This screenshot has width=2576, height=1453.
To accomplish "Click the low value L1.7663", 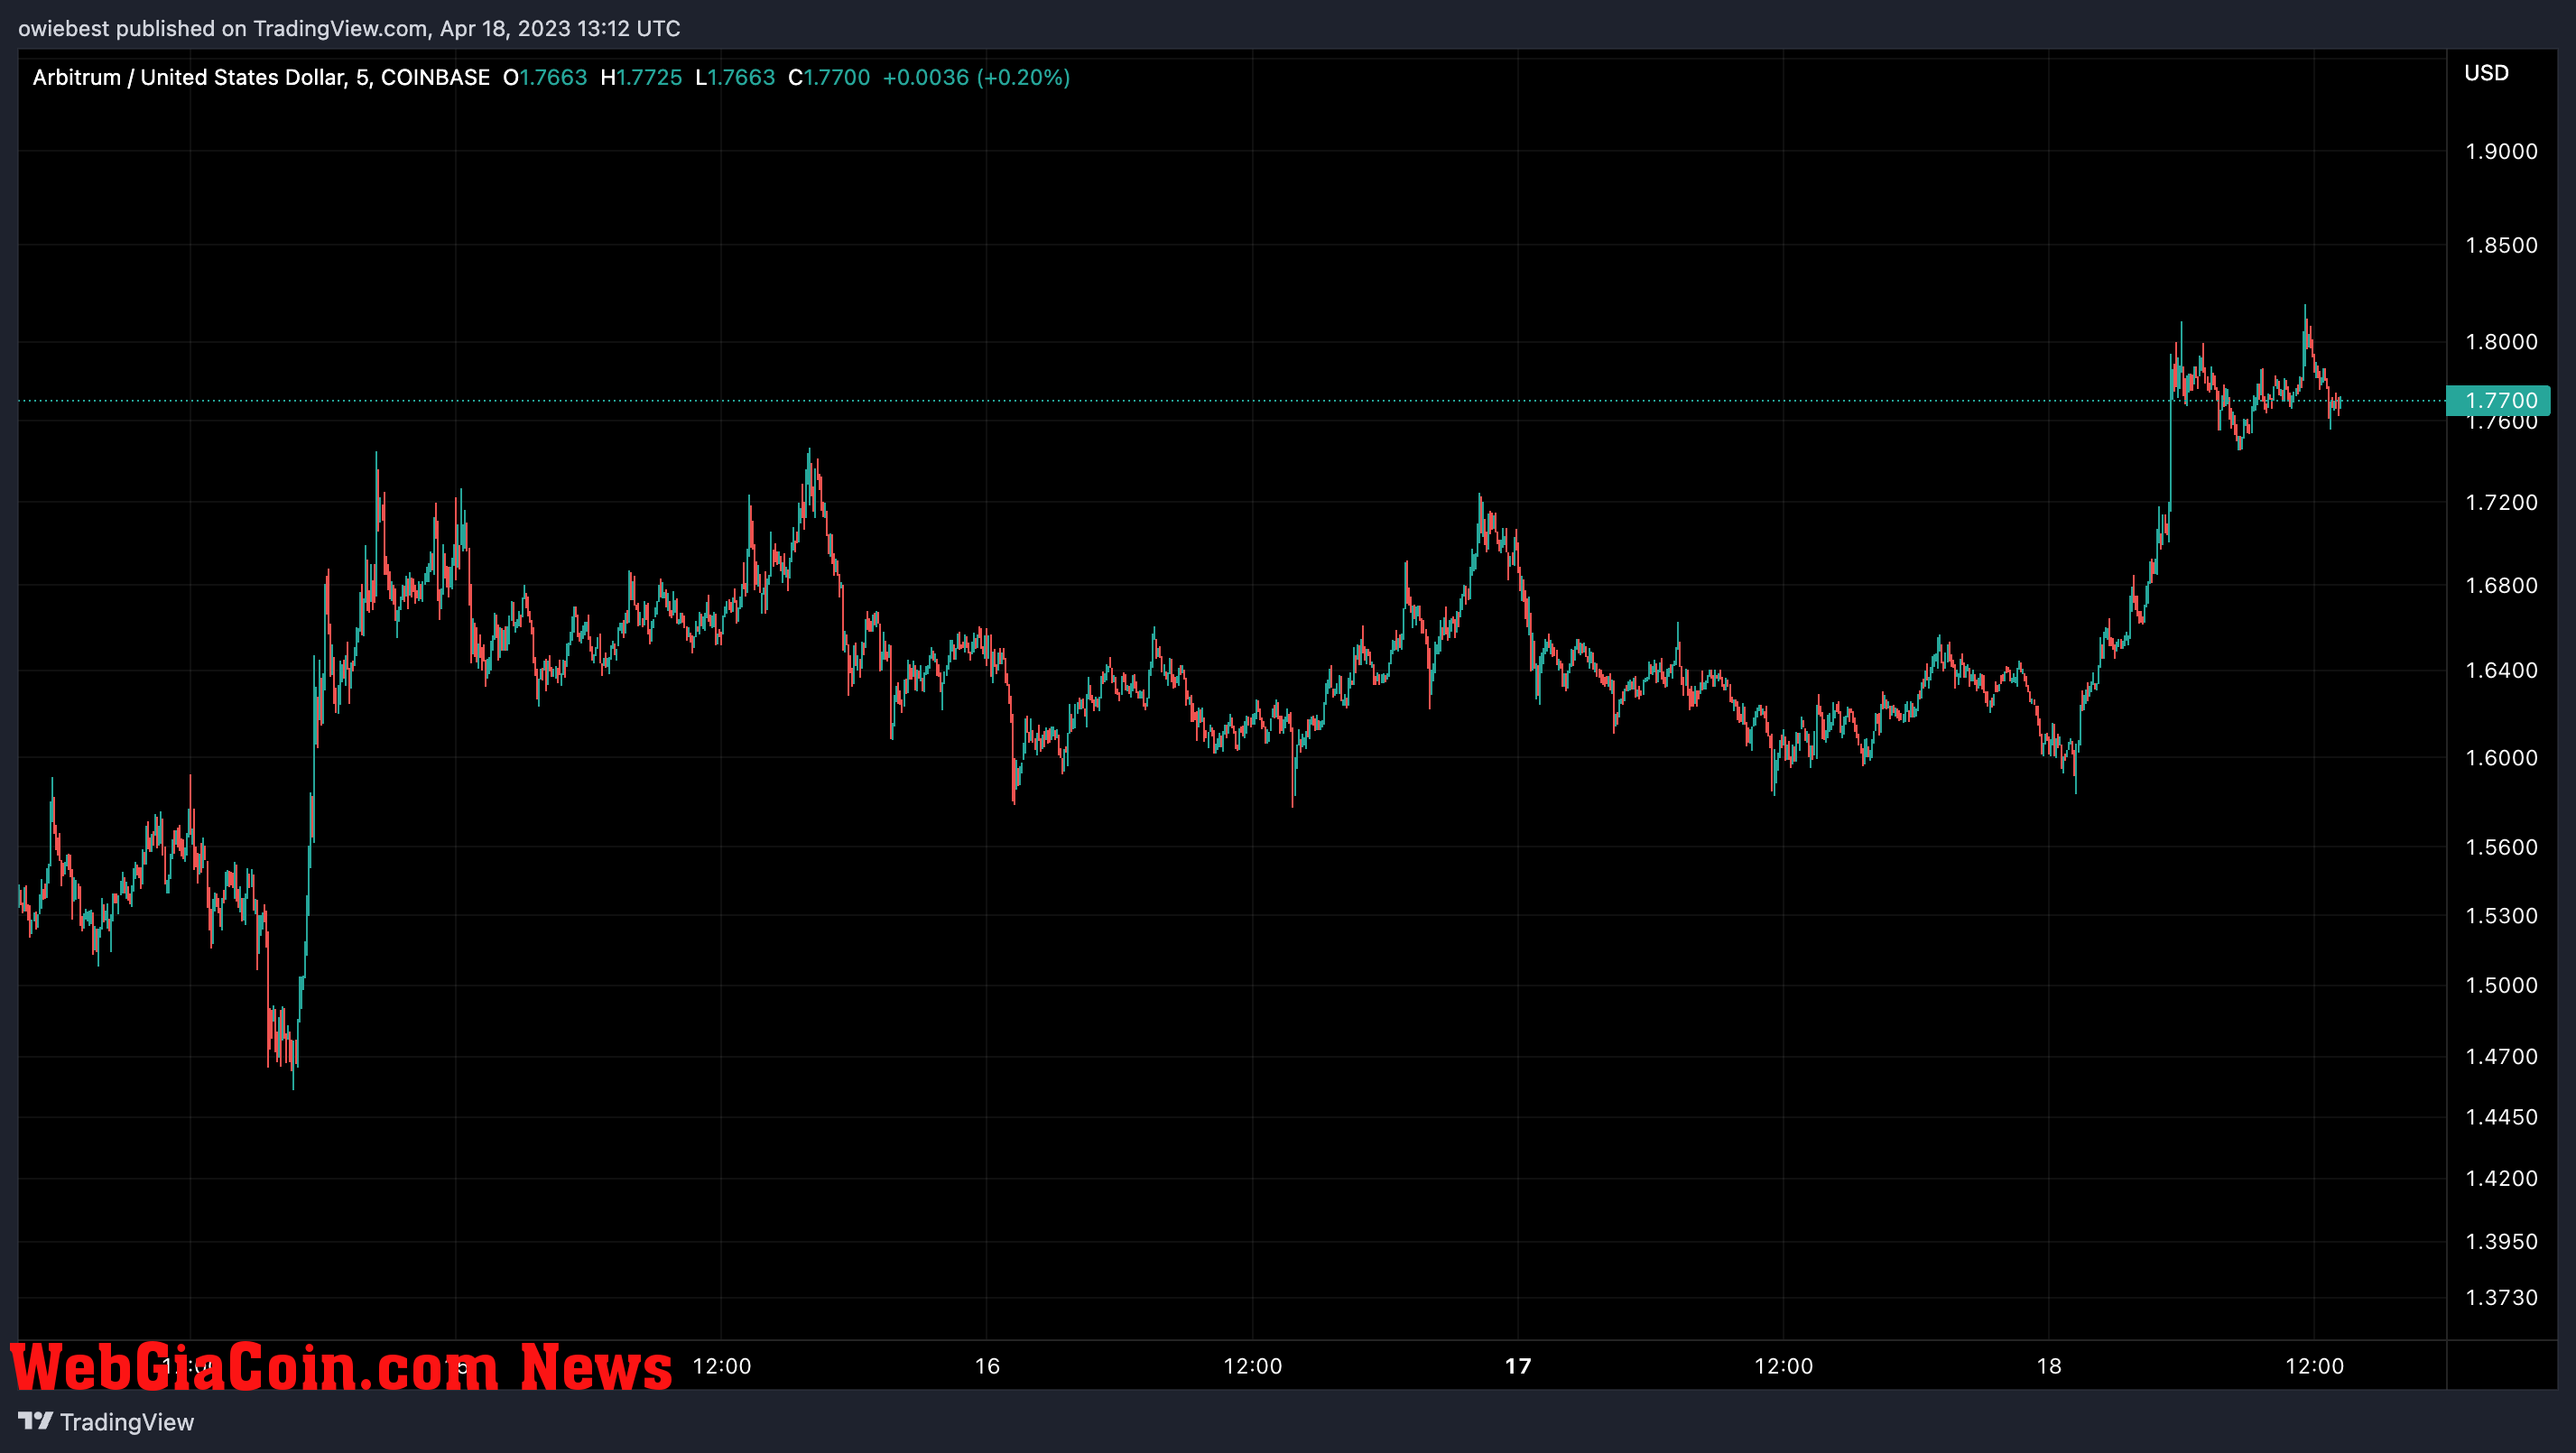I will [x=735, y=77].
